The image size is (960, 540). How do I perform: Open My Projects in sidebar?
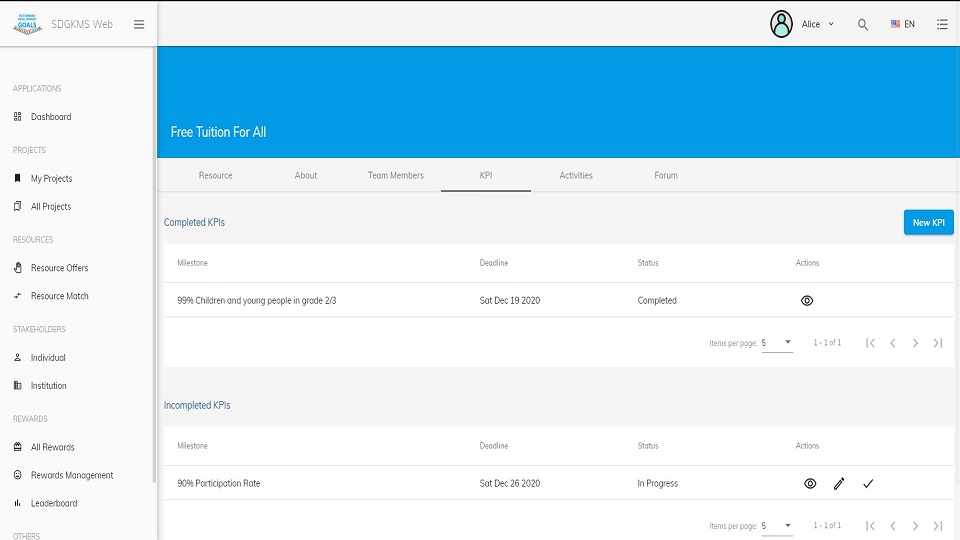pos(51,178)
